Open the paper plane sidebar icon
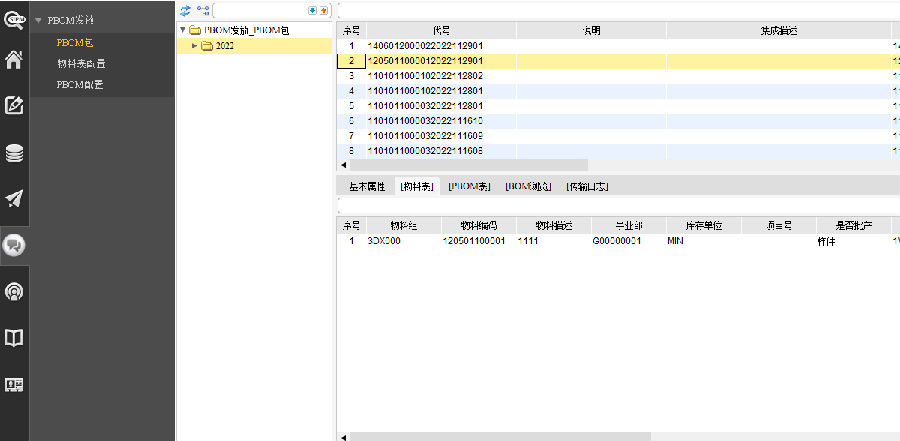Screen dimensions: 900x441 [14, 198]
